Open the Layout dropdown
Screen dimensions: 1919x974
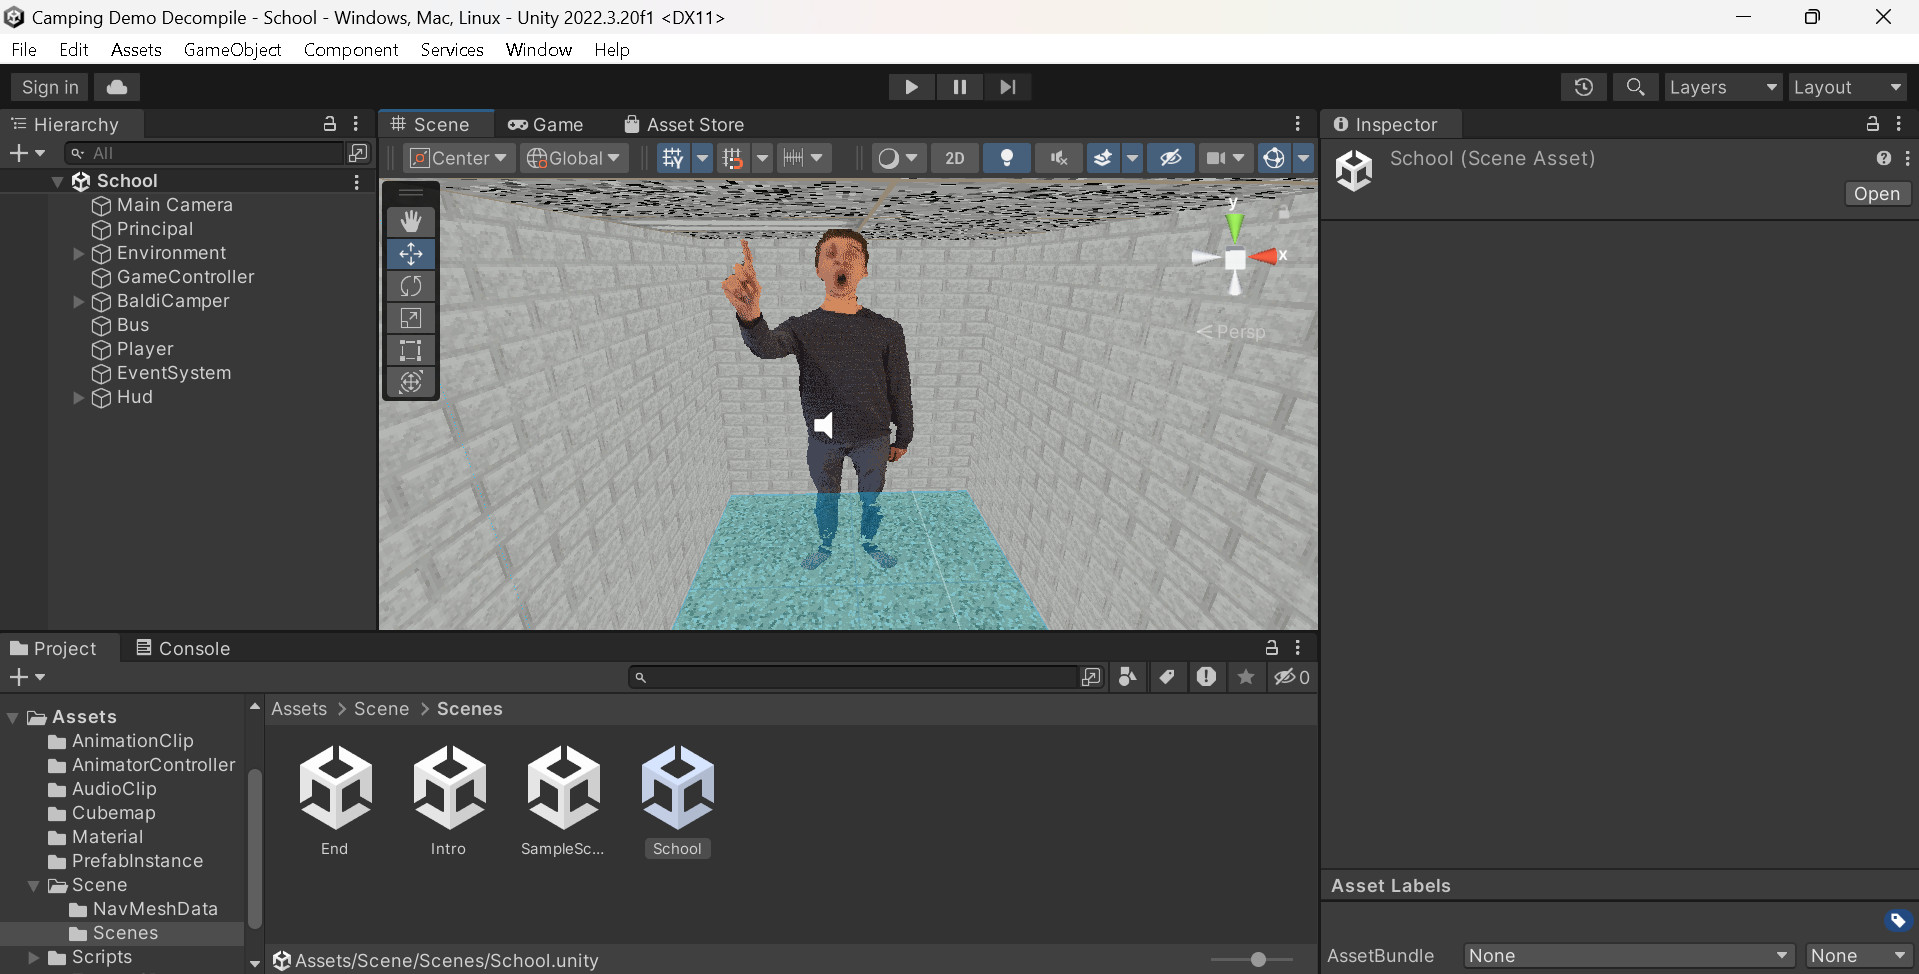1846,87
